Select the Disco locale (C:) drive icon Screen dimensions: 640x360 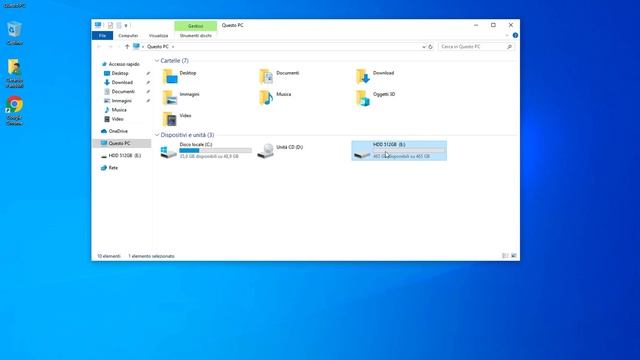(169, 152)
